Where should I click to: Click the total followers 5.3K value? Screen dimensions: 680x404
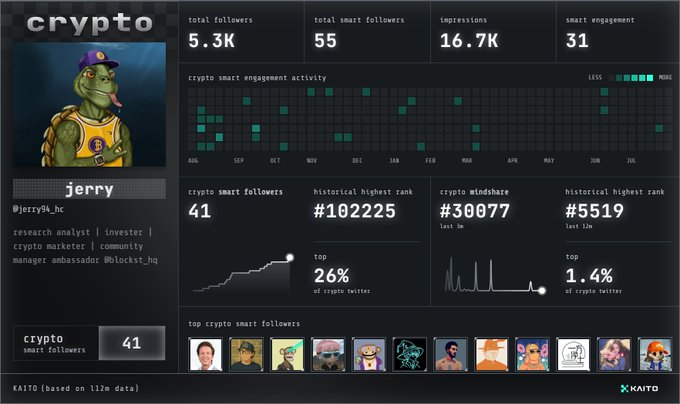pos(211,41)
